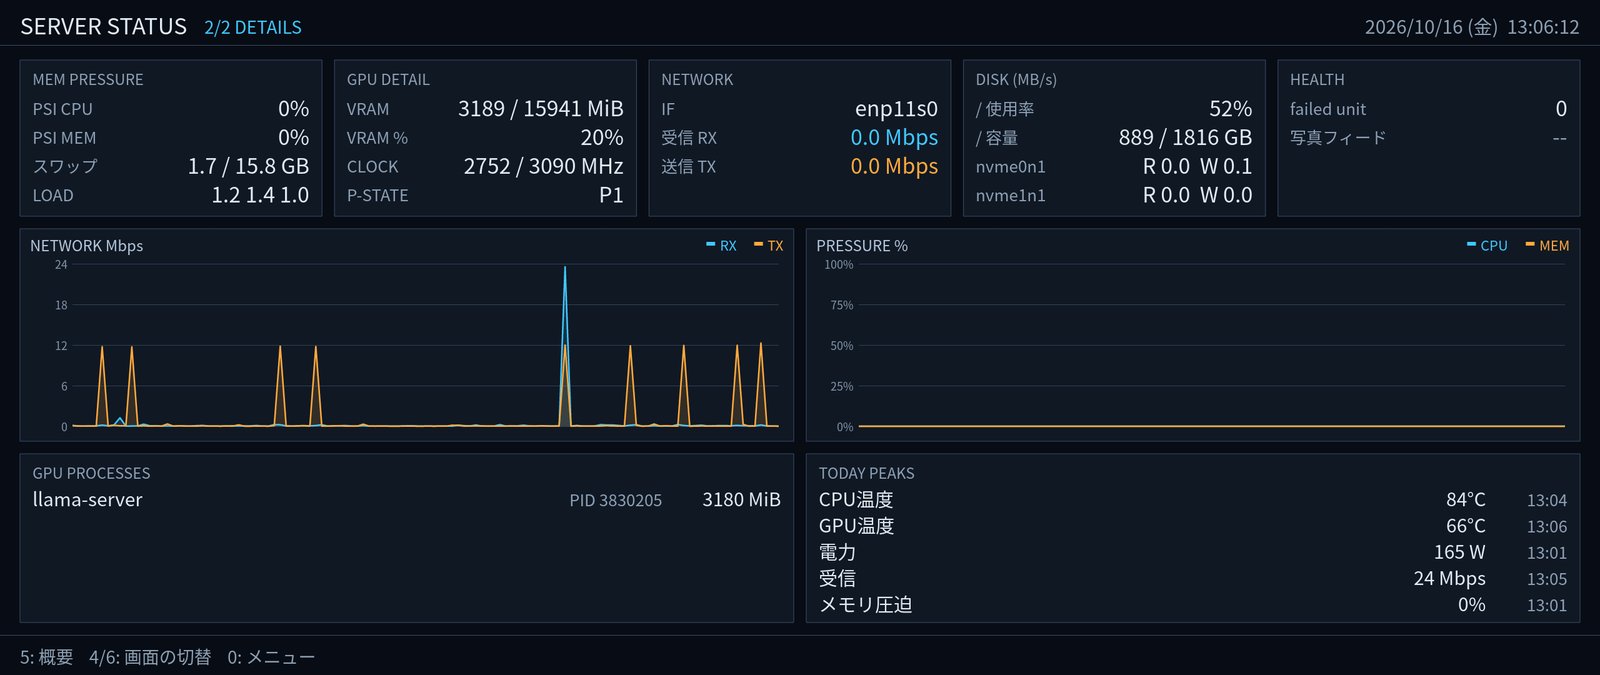Select the 電力 peak row
Screen dimensions: 1600x675
[1193, 552]
